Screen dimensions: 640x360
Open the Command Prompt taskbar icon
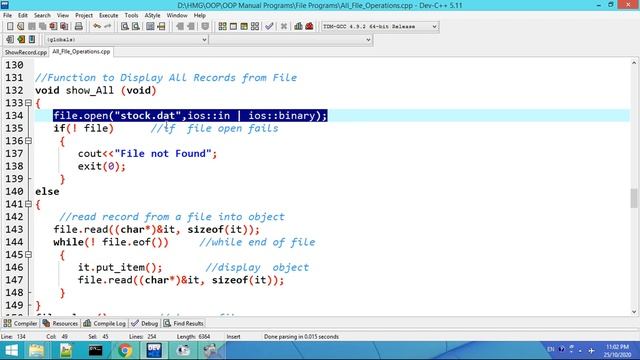click(96, 351)
